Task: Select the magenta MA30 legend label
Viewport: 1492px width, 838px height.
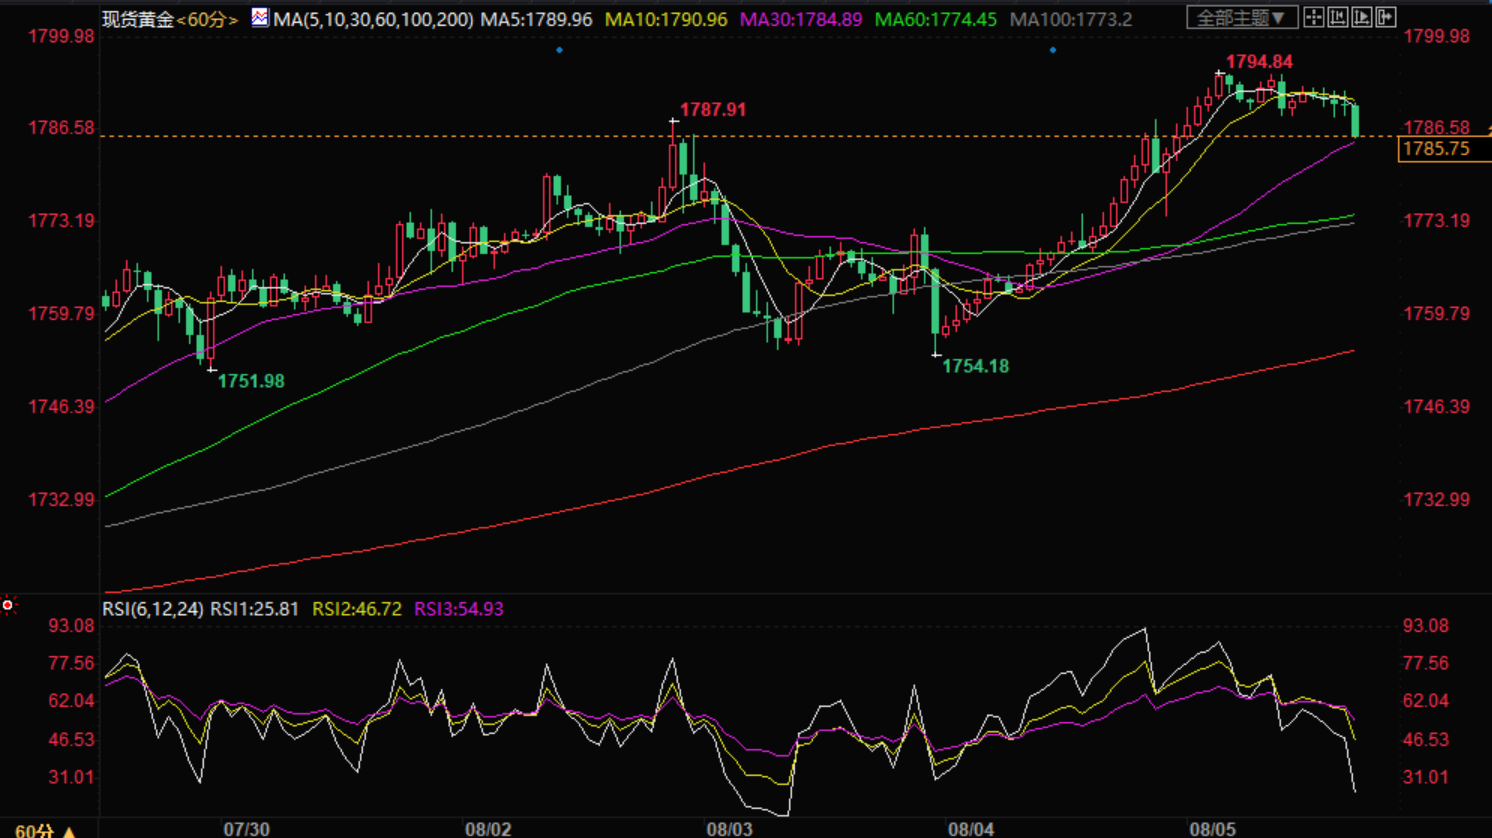Action: 800,19
